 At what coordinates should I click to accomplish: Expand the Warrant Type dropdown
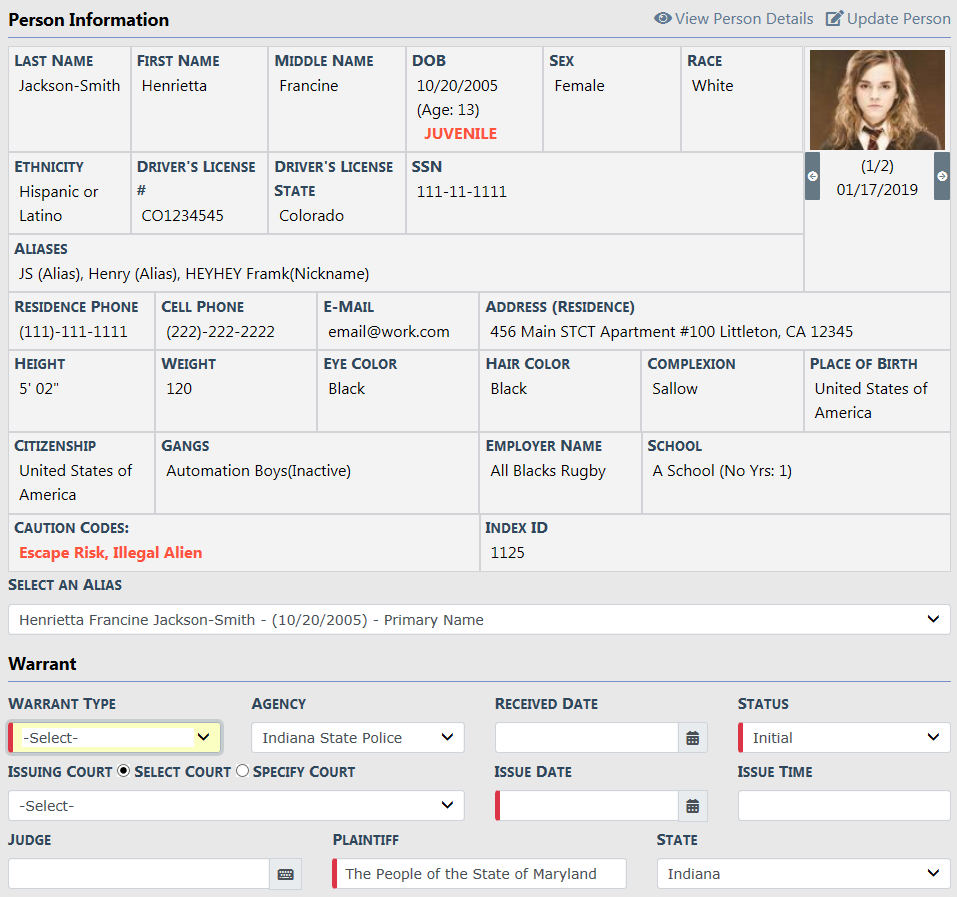[115, 738]
